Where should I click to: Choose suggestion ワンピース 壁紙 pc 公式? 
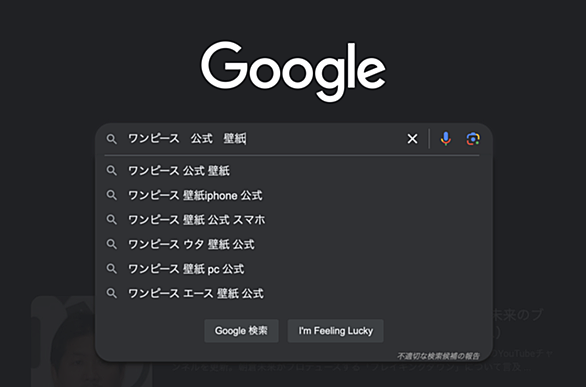(x=293, y=269)
